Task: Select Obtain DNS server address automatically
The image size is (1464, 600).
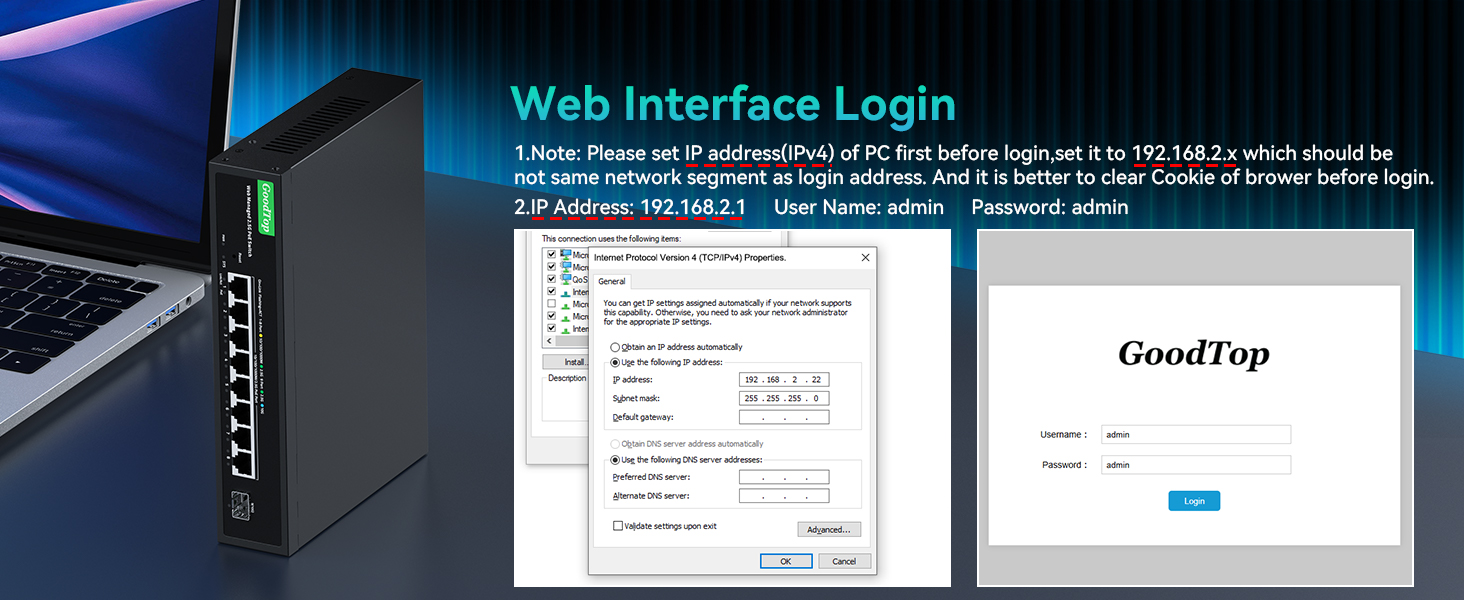Action: coord(616,444)
